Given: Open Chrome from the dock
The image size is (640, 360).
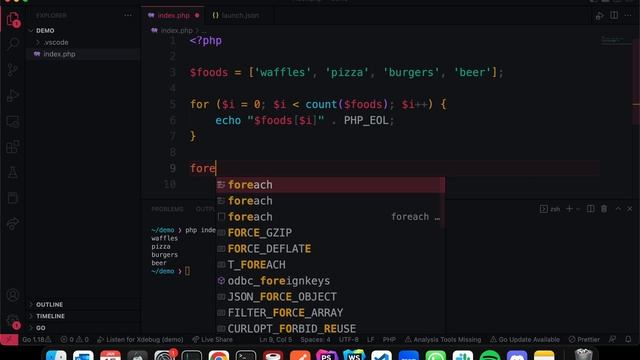Looking at the screenshot, I should 219,356.
